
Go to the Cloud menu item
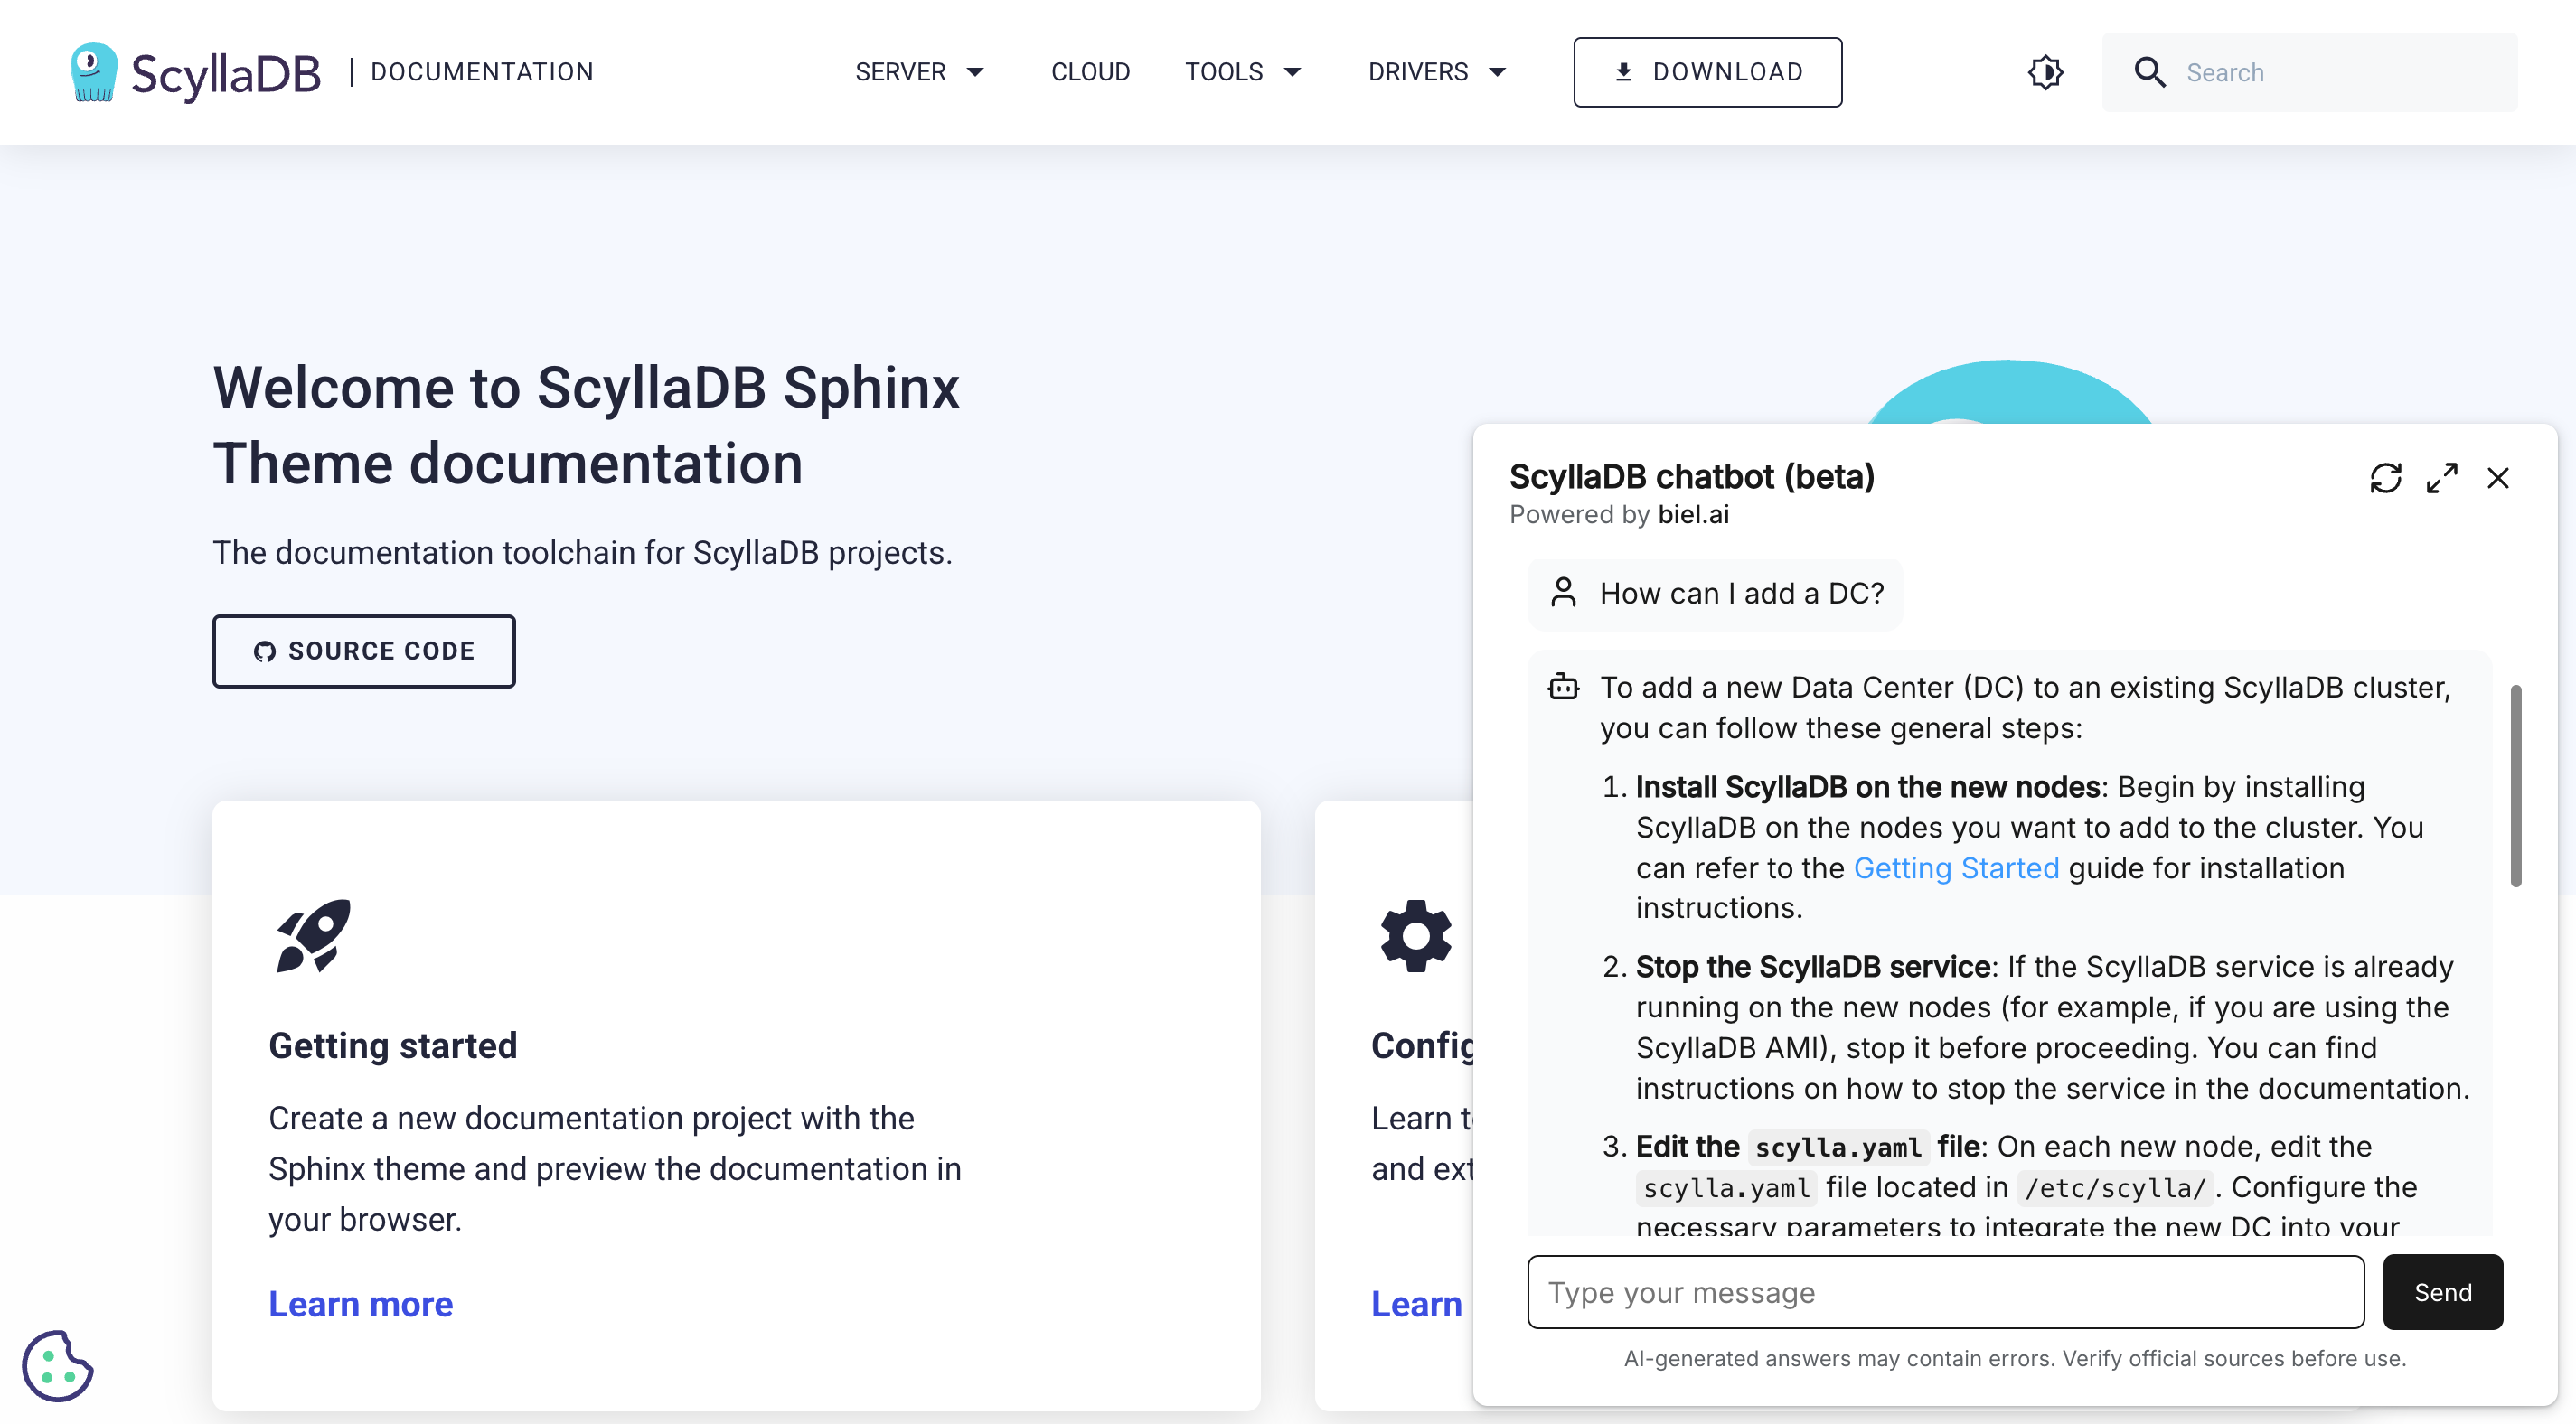[x=1089, y=72]
